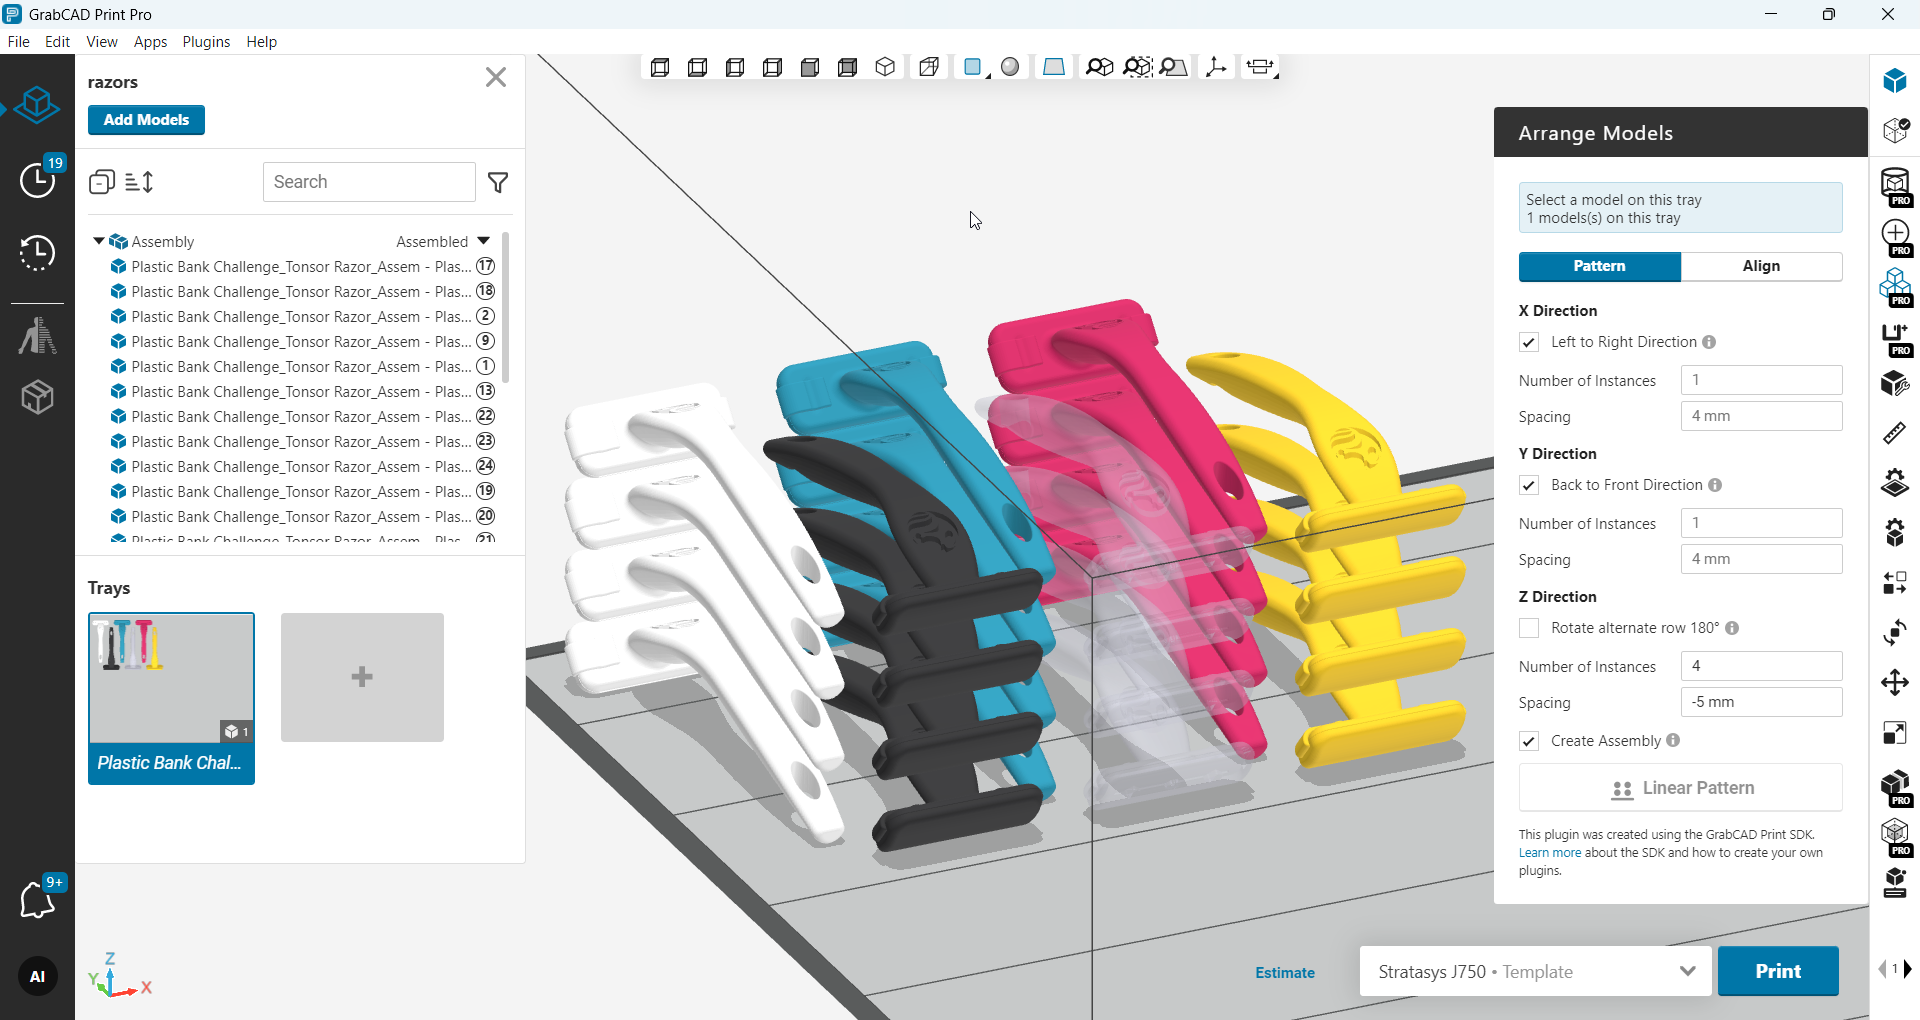Viewport: 1920px width, 1020px height.
Task: Select the move arrows tool
Action: 1894,683
